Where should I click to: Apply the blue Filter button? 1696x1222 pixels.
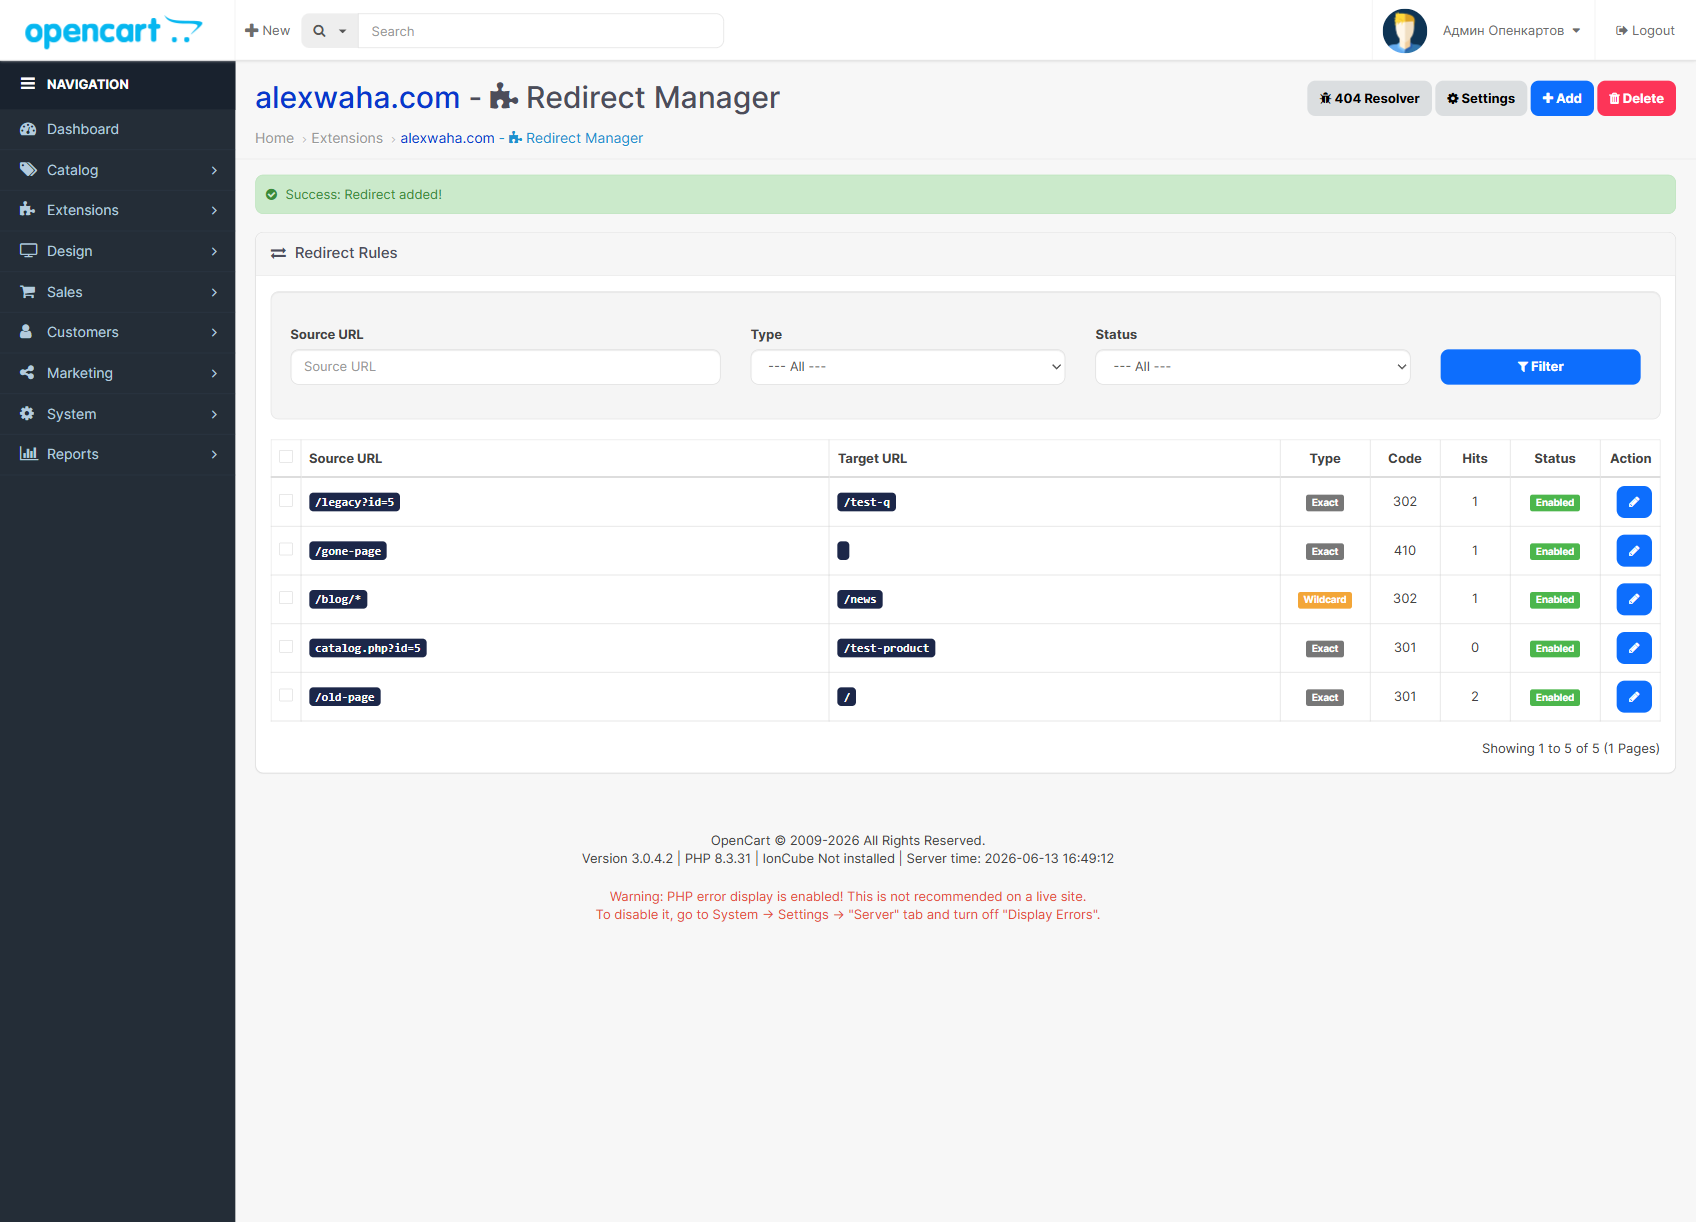pyautogui.click(x=1540, y=367)
